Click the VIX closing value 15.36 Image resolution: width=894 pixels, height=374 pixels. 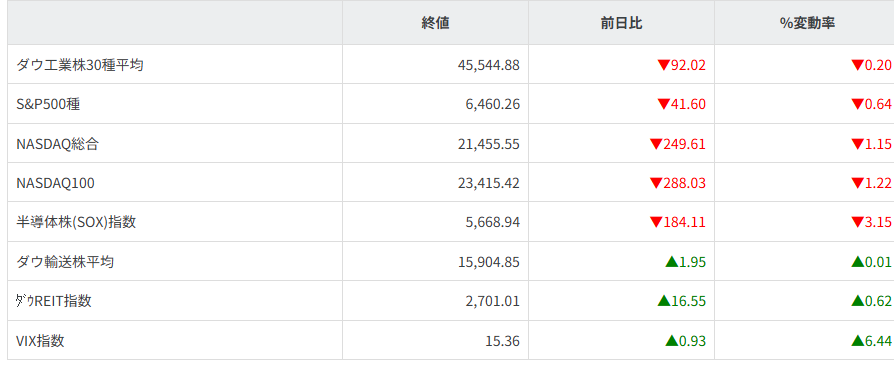pos(503,341)
